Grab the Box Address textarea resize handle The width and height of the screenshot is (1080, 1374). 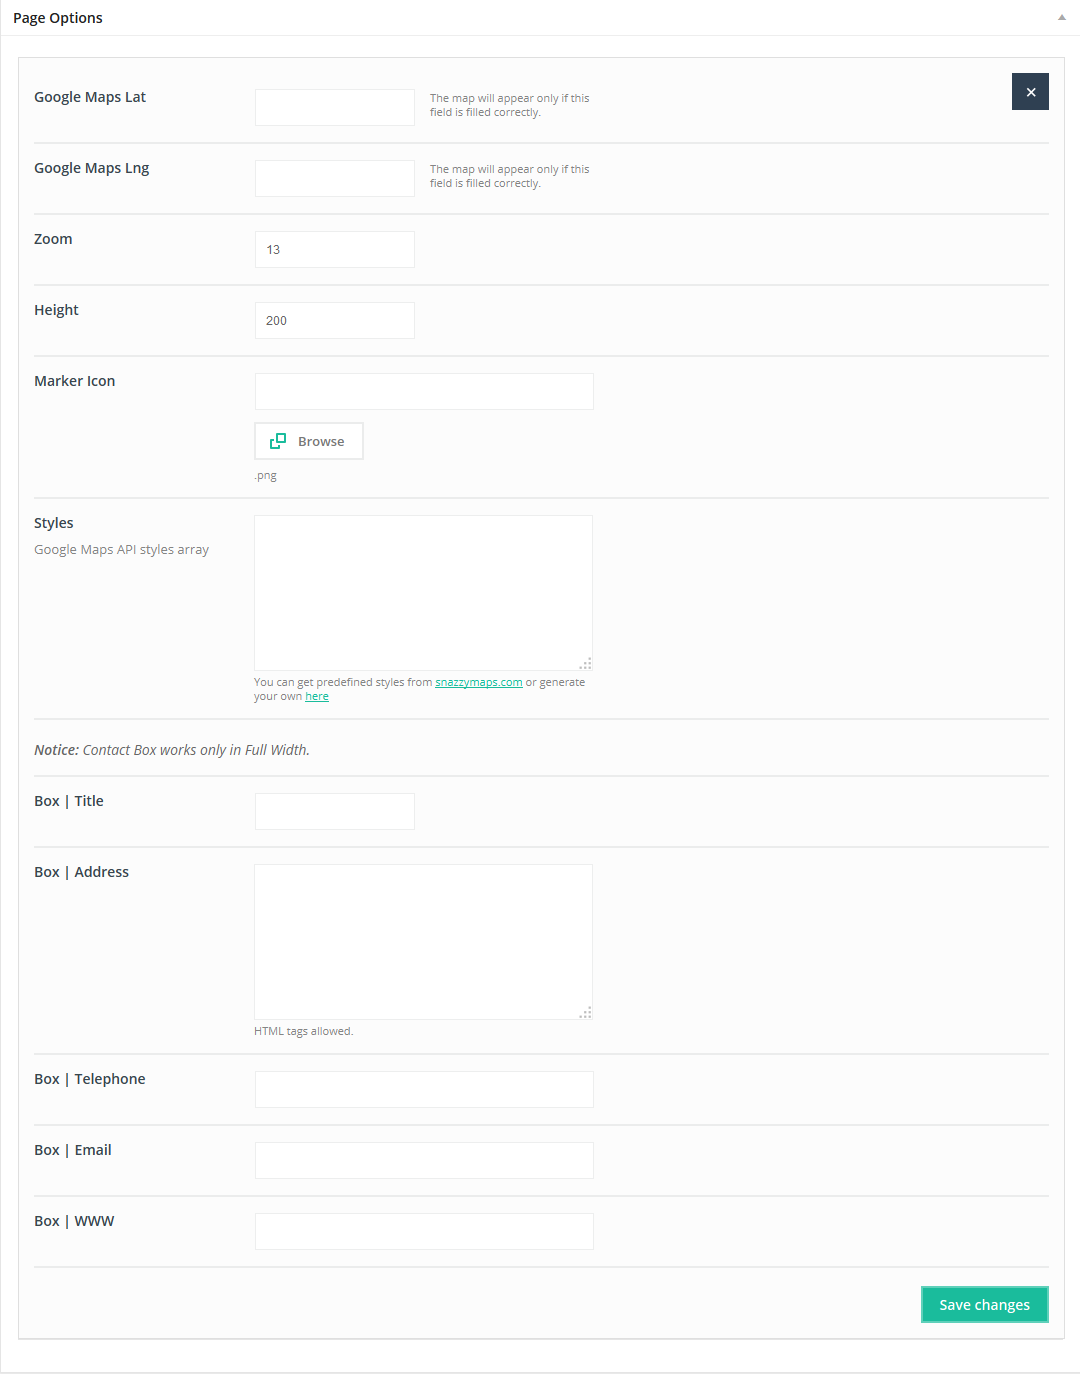[x=586, y=1013]
